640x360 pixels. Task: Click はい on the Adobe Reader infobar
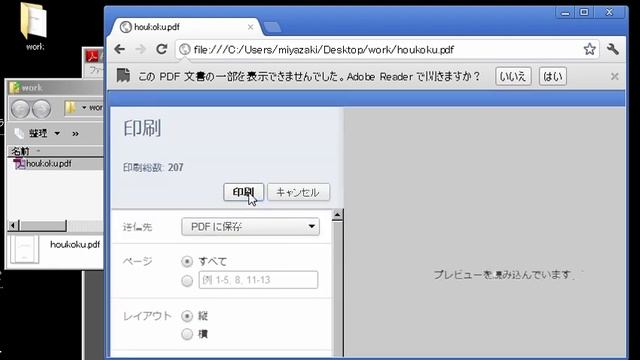[553, 76]
